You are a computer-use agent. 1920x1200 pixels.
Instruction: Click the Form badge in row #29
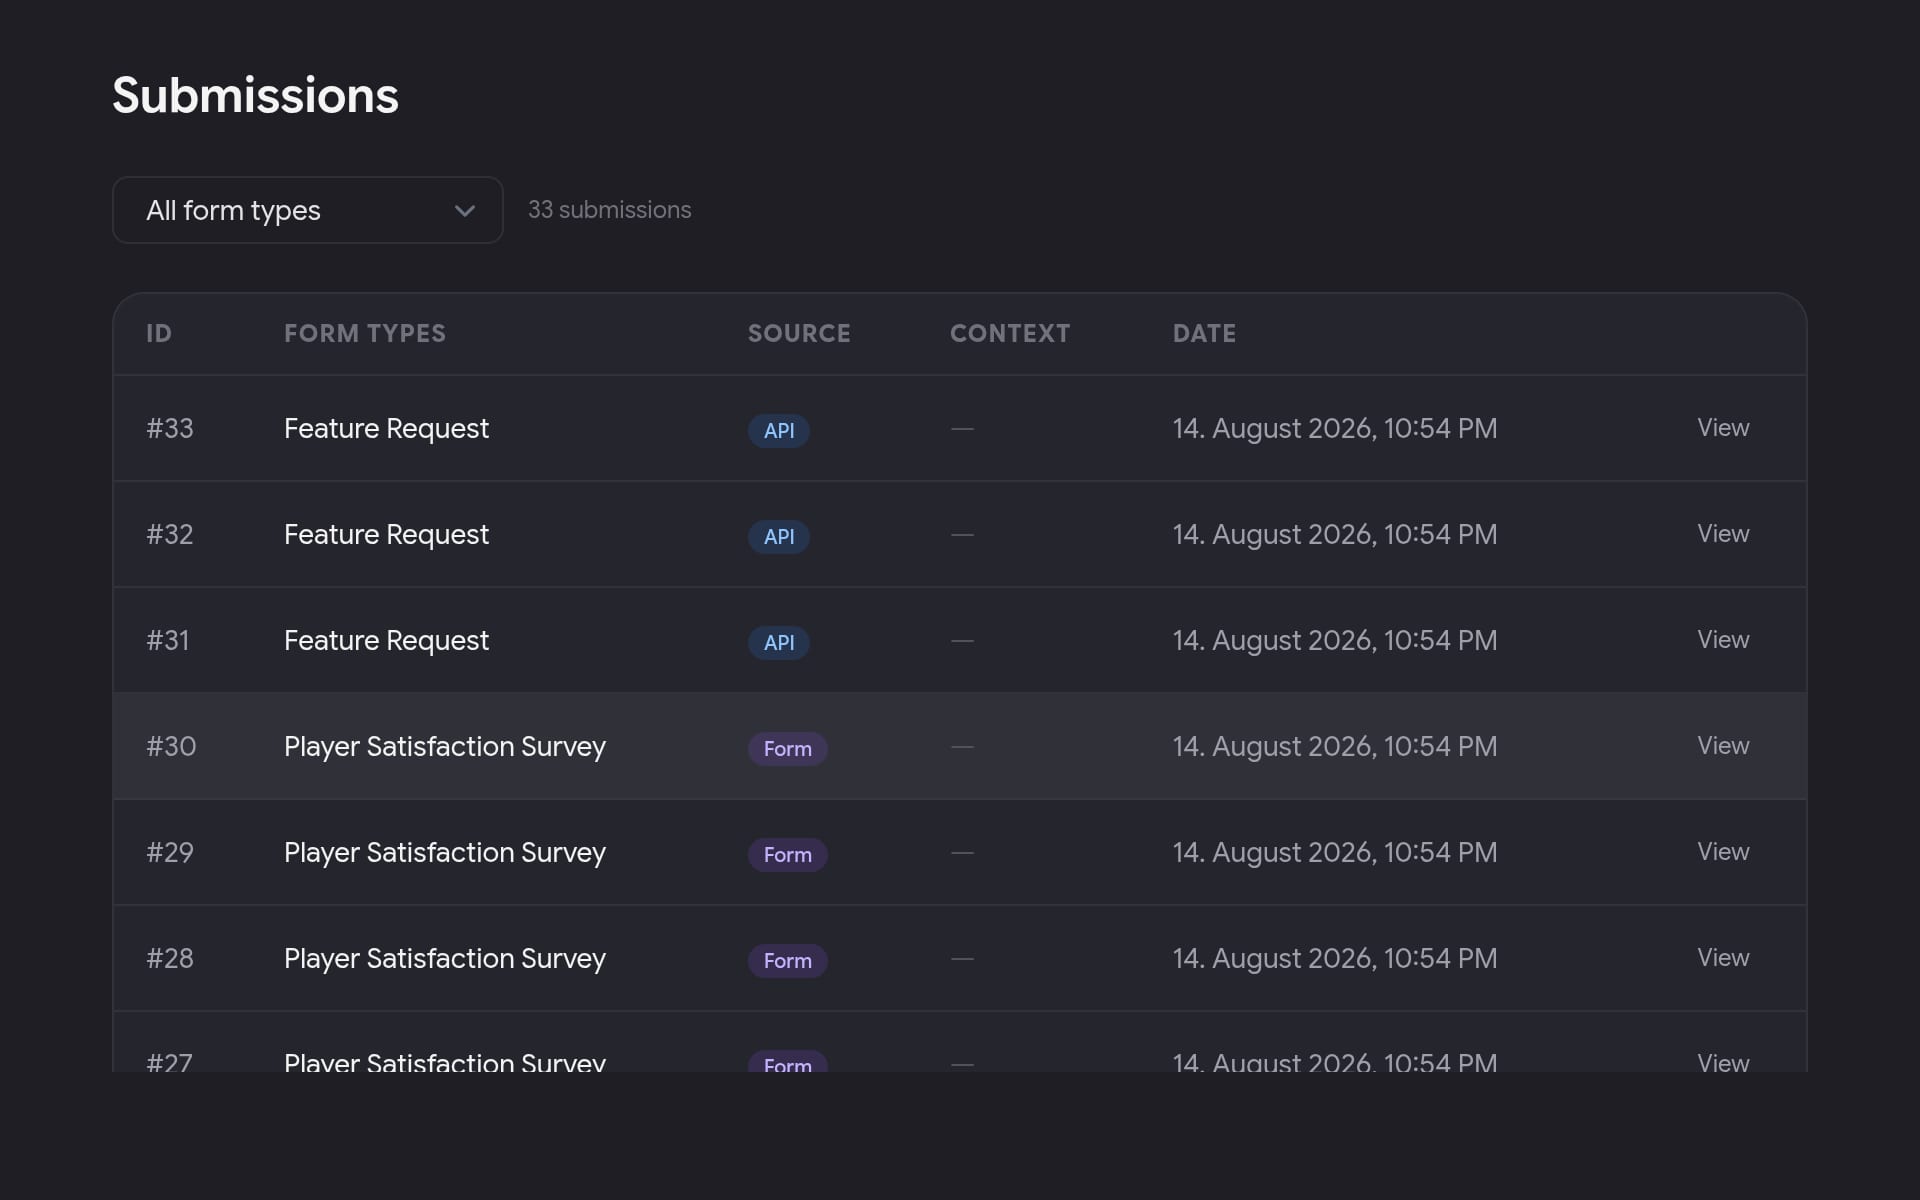click(788, 855)
